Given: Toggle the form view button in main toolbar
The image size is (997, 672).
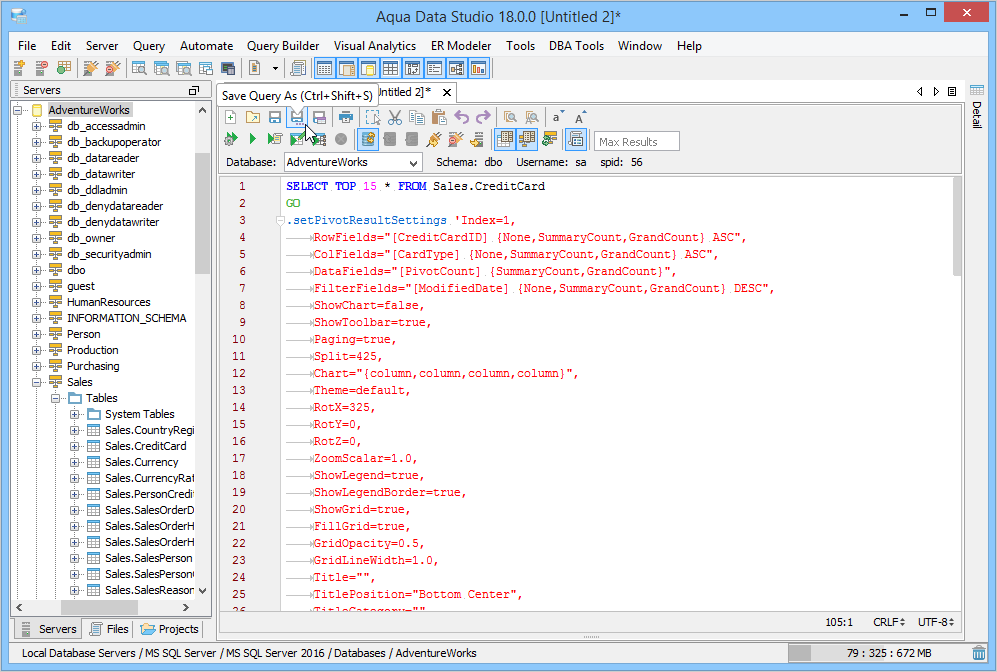Looking at the screenshot, I should pos(435,68).
